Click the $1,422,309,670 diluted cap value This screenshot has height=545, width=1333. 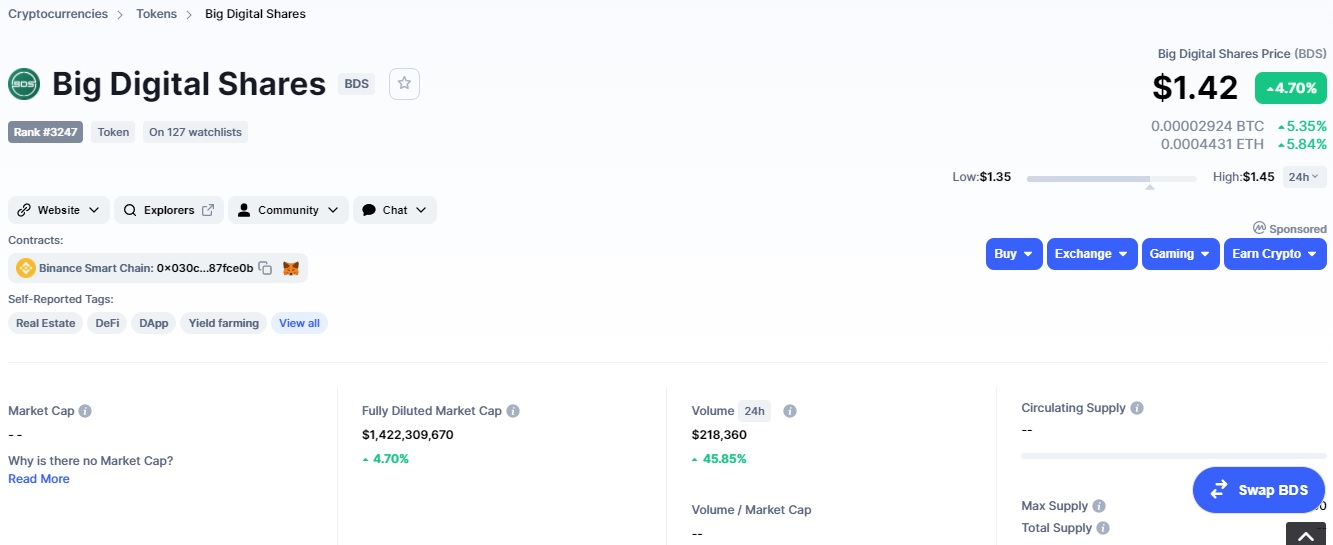408,435
